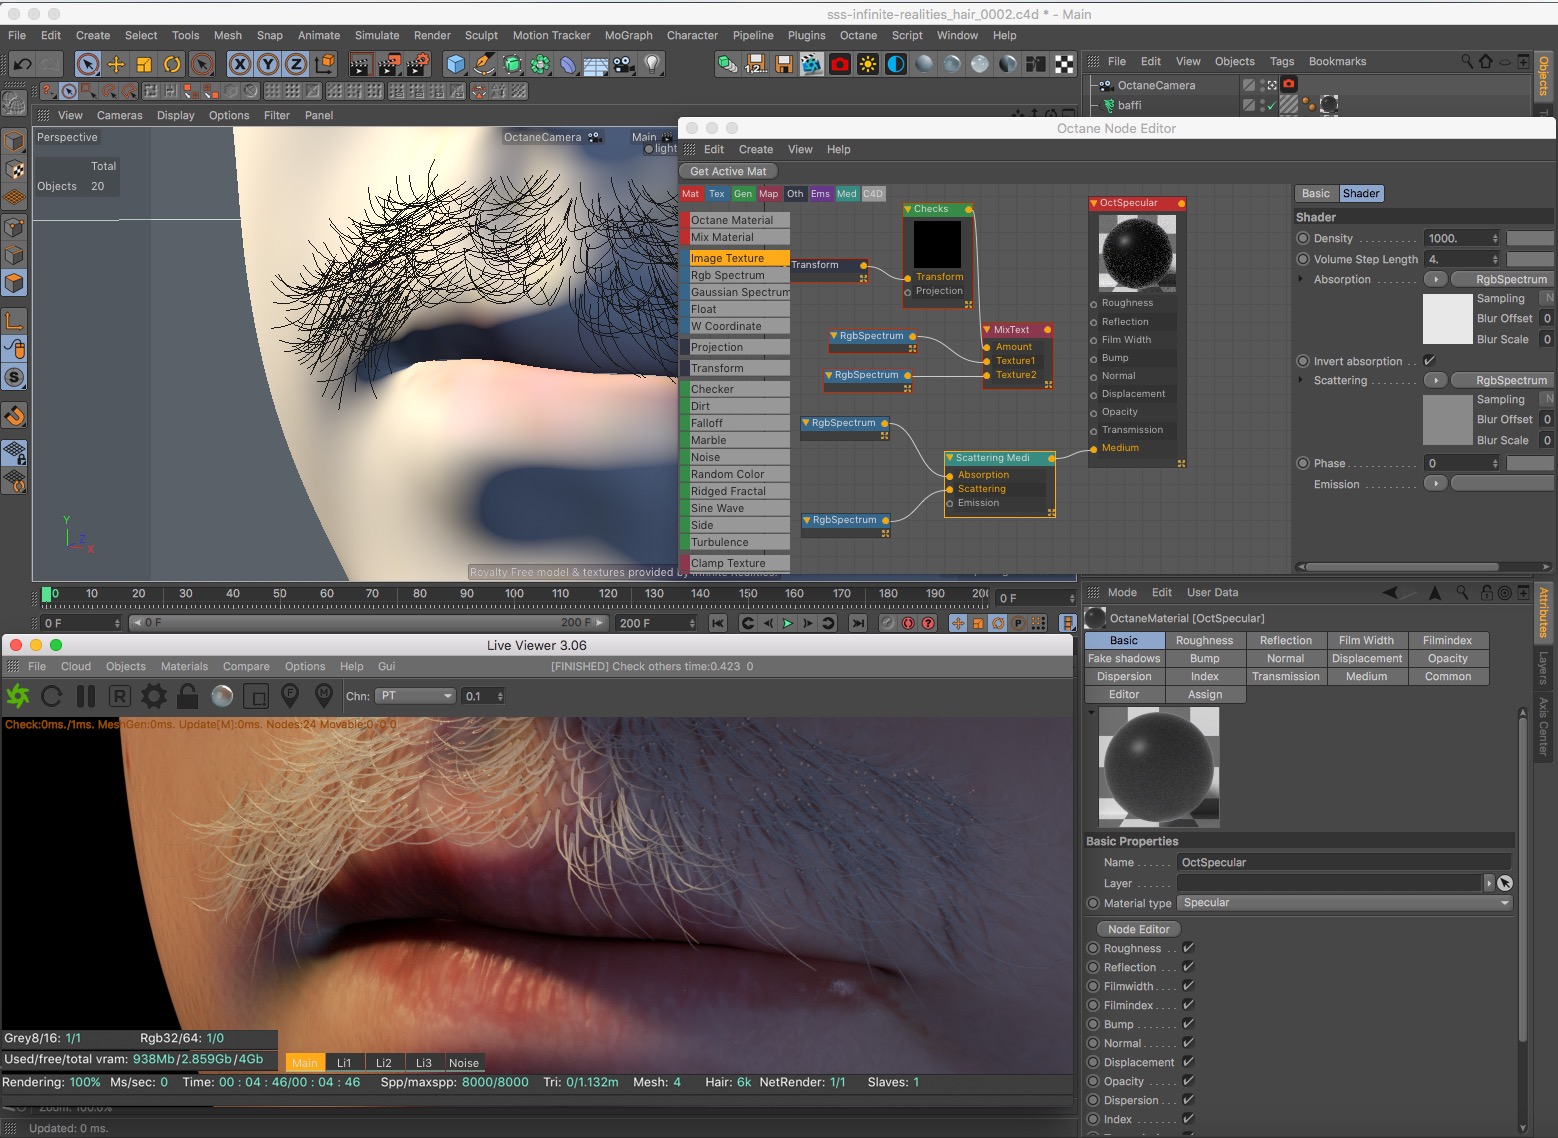The width and height of the screenshot is (1558, 1138).
Task: Toggle the Bump channel checkbox
Action: (1188, 1024)
